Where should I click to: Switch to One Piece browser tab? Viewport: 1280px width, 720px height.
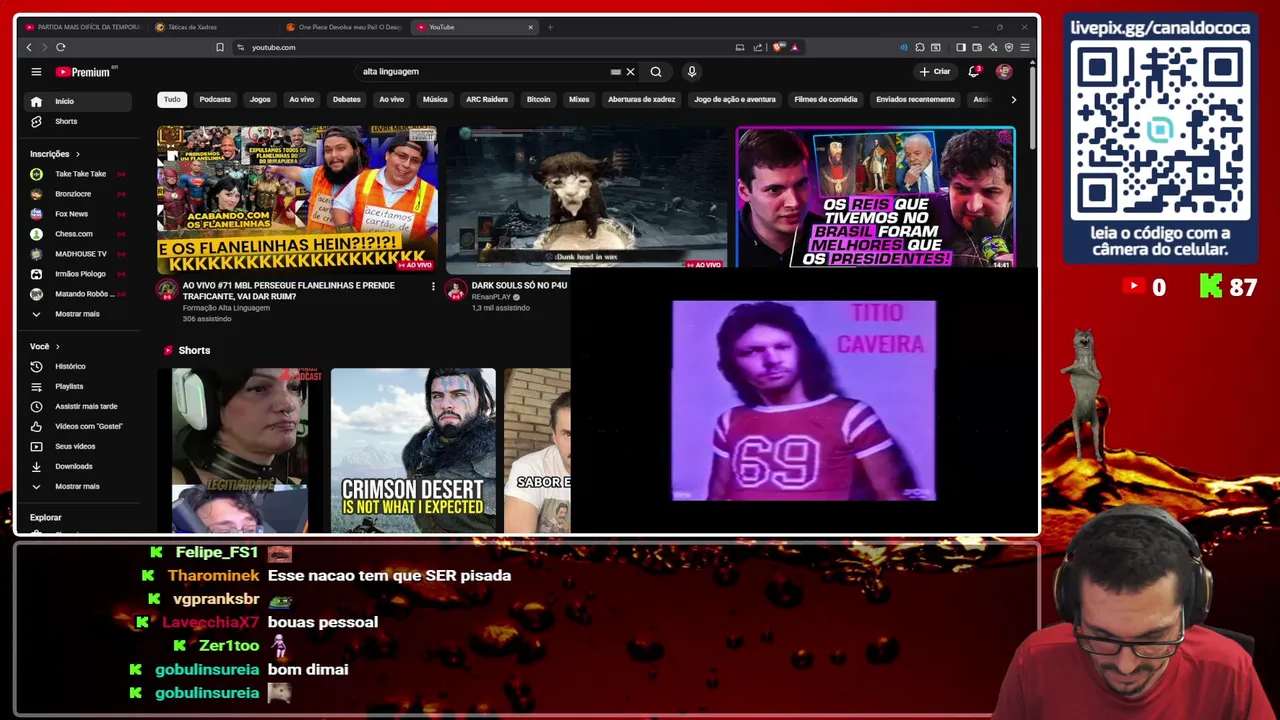[x=345, y=27]
